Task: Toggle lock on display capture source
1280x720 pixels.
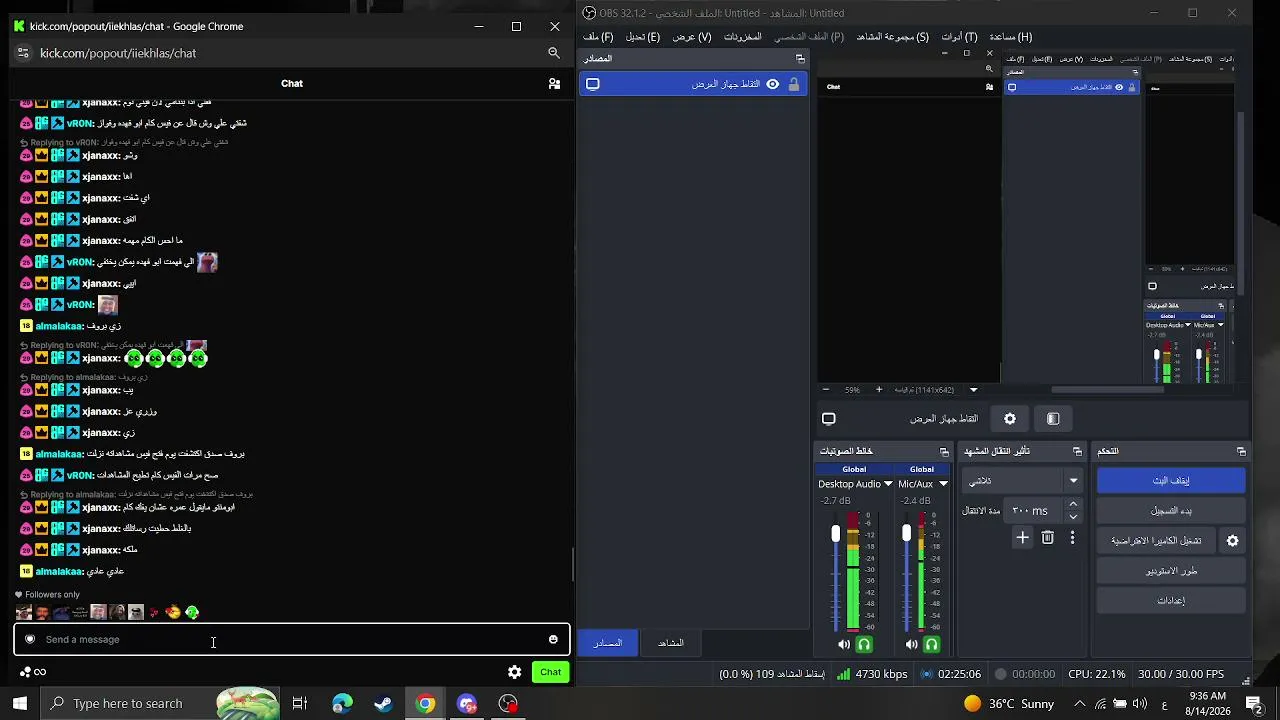Action: click(794, 85)
